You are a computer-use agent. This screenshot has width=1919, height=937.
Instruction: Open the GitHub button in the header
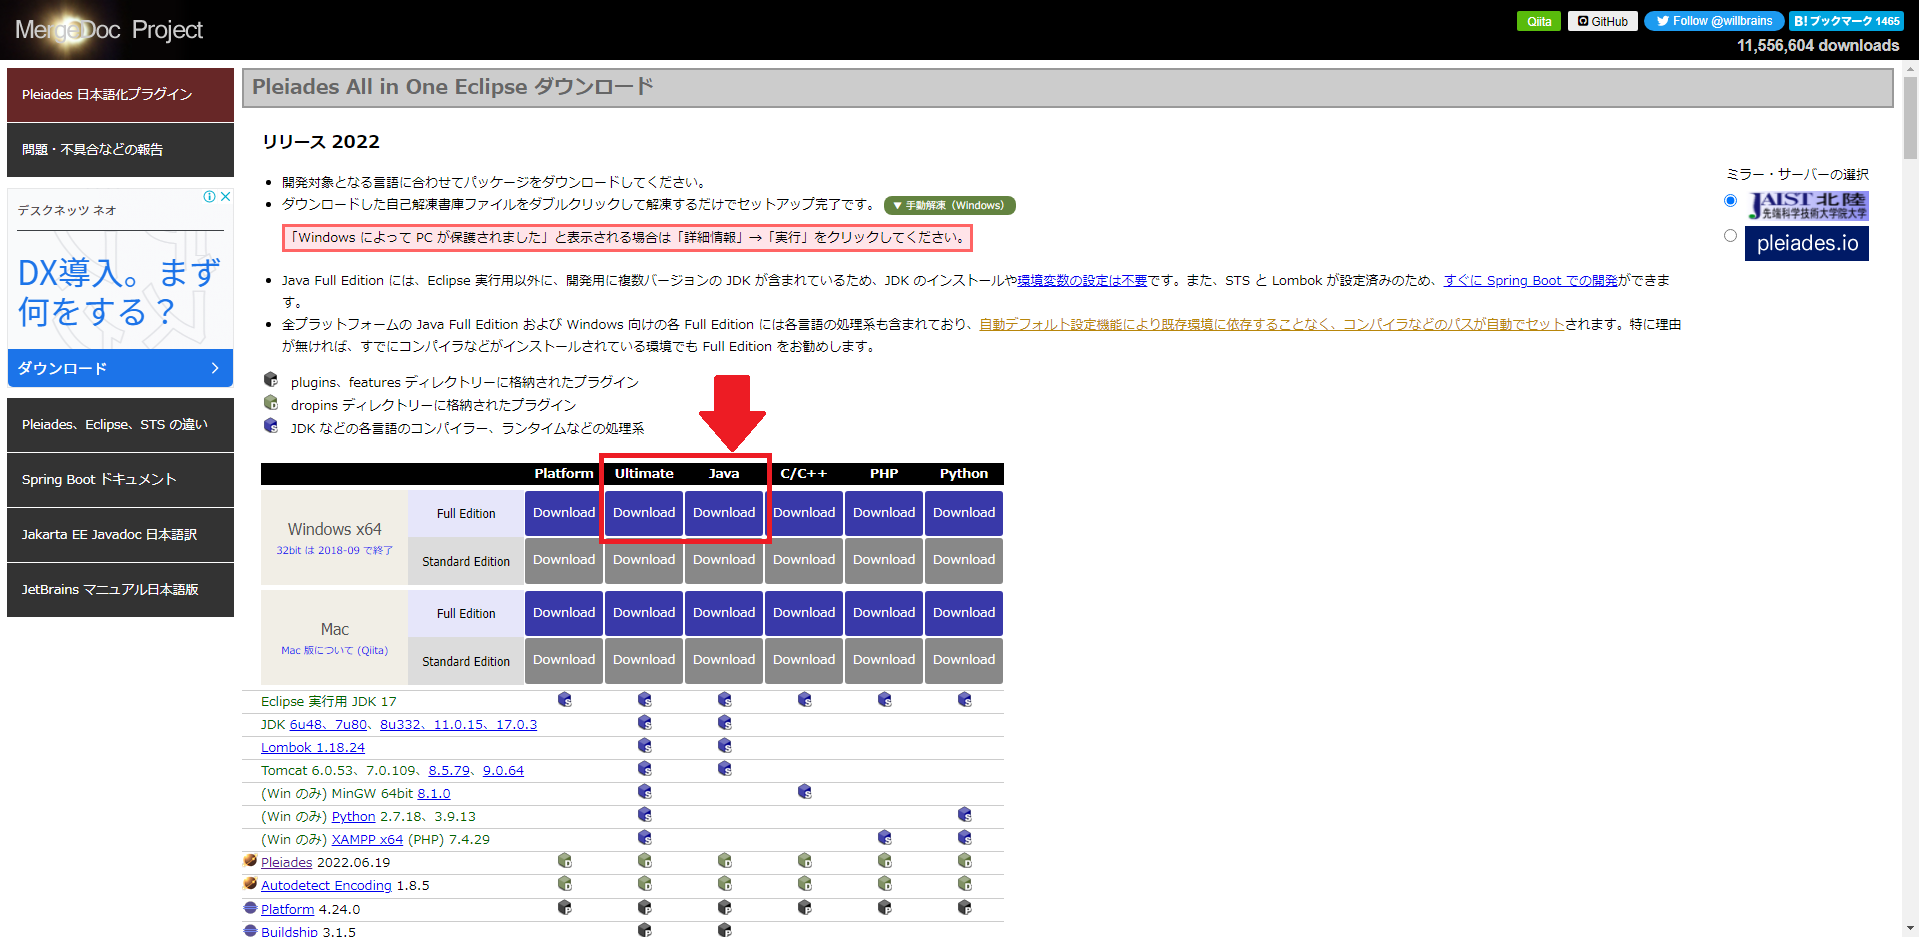(x=1602, y=21)
